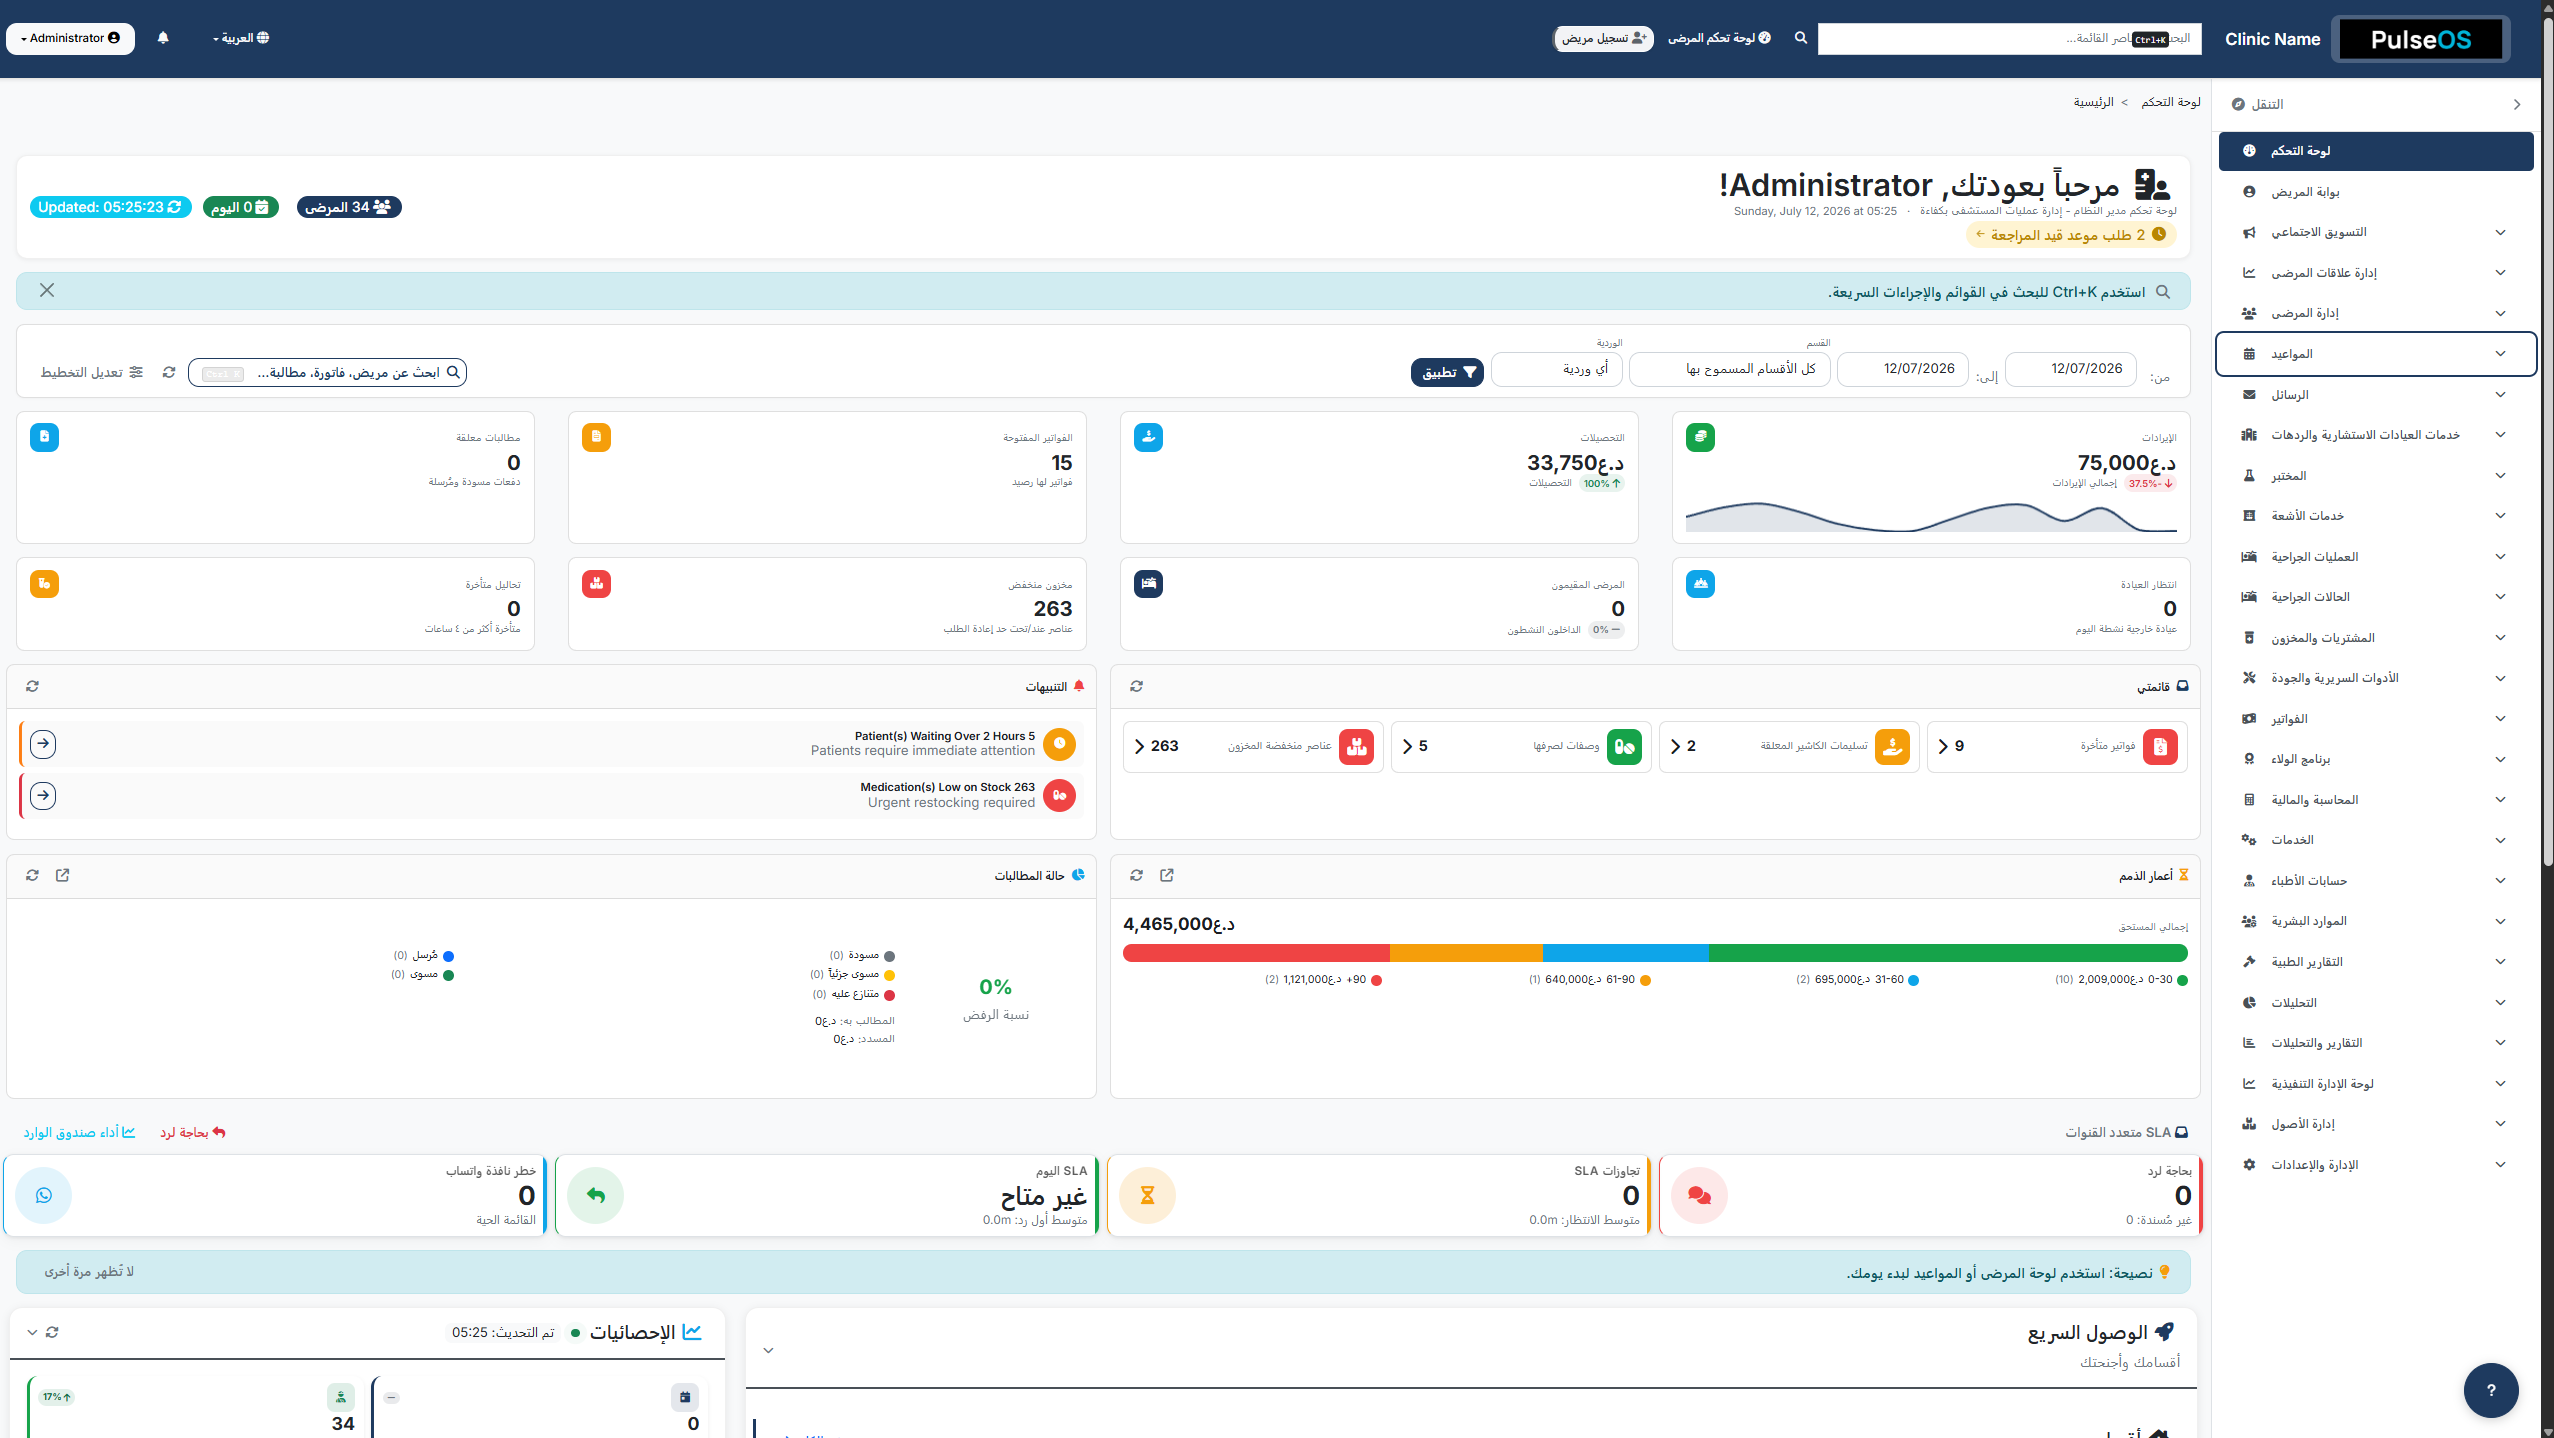Refresh the التنبيهات alerts panel
The height and width of the screenshot is (1438, 2554).
point(33,686)
